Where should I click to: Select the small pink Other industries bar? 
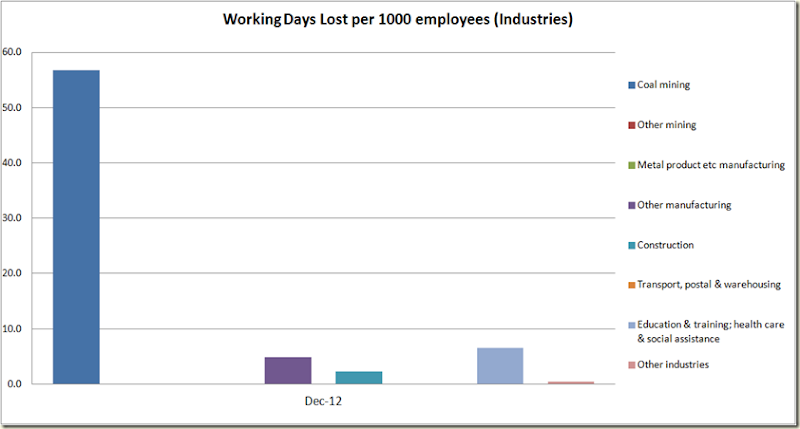click(571, 383)
